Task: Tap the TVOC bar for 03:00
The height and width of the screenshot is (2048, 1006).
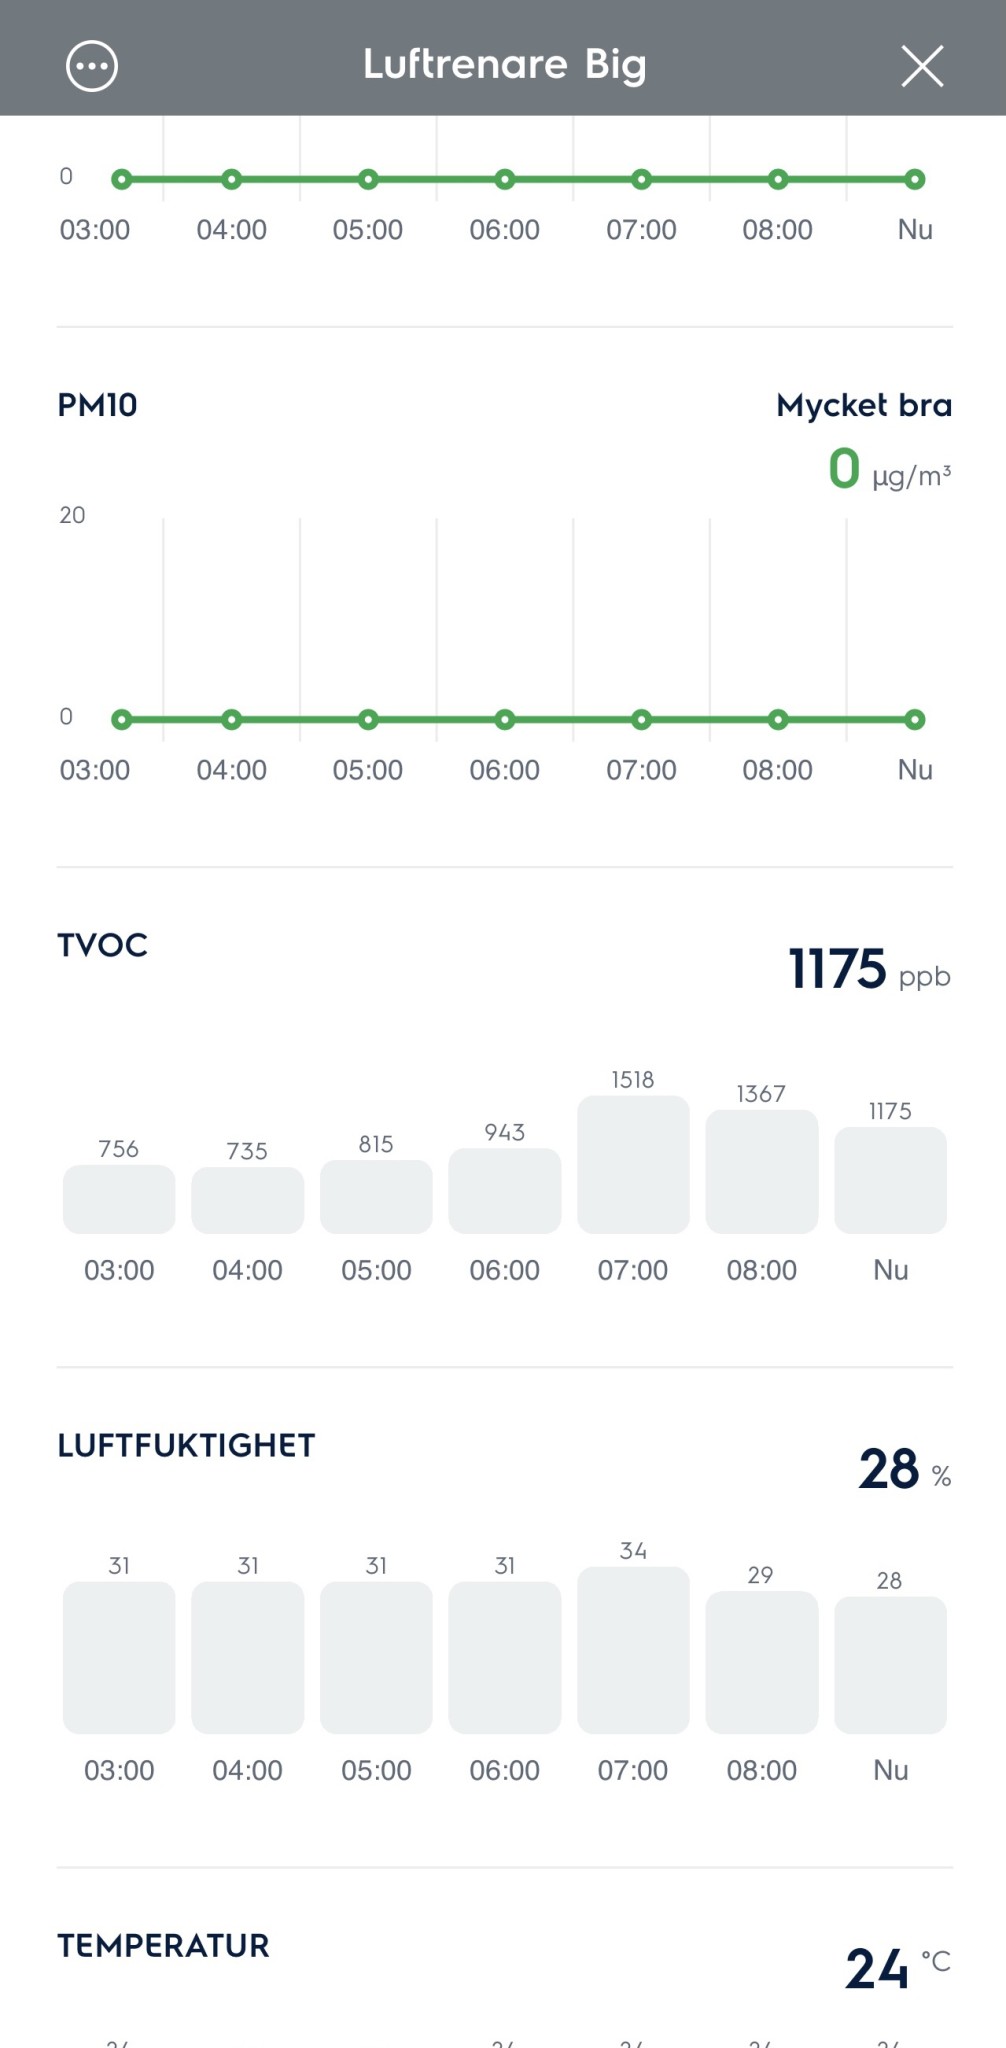Action: pos(119,1198)
